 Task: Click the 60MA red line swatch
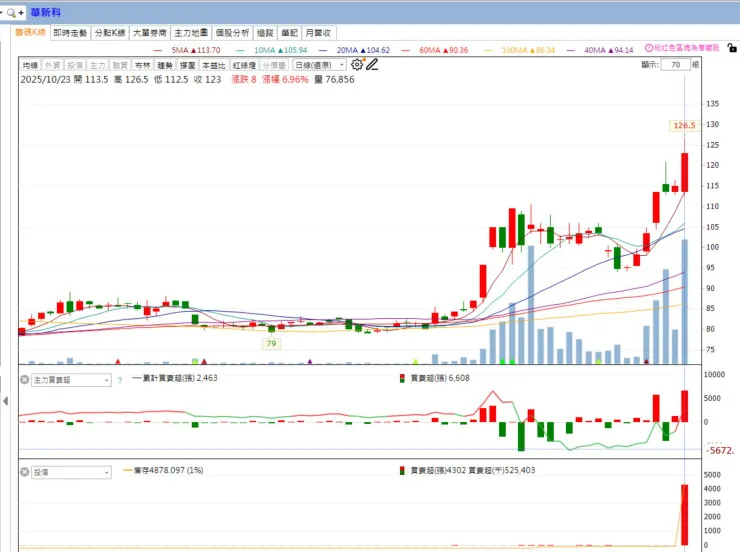[405, 50]
